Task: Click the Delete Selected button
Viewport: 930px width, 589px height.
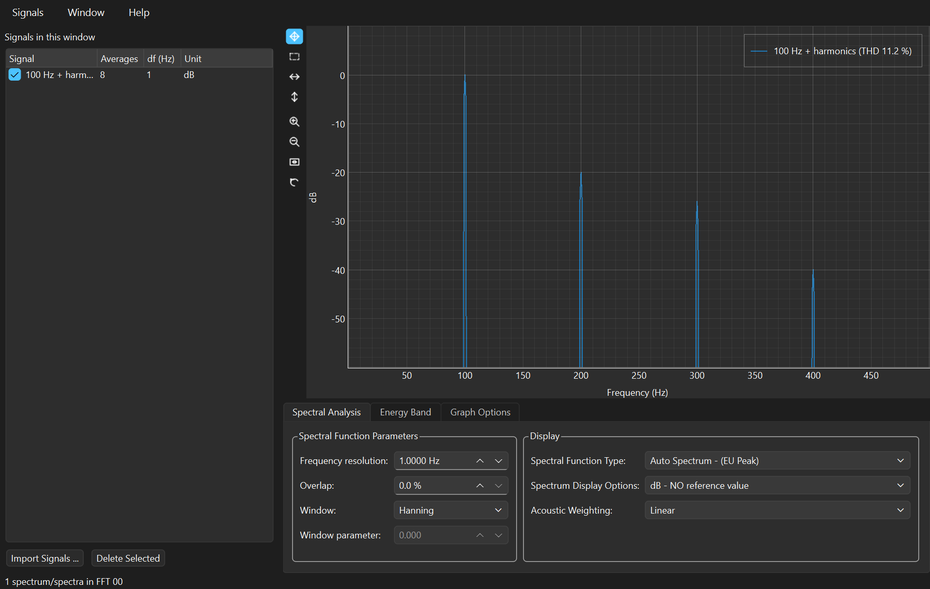Action: click(128, 558)
